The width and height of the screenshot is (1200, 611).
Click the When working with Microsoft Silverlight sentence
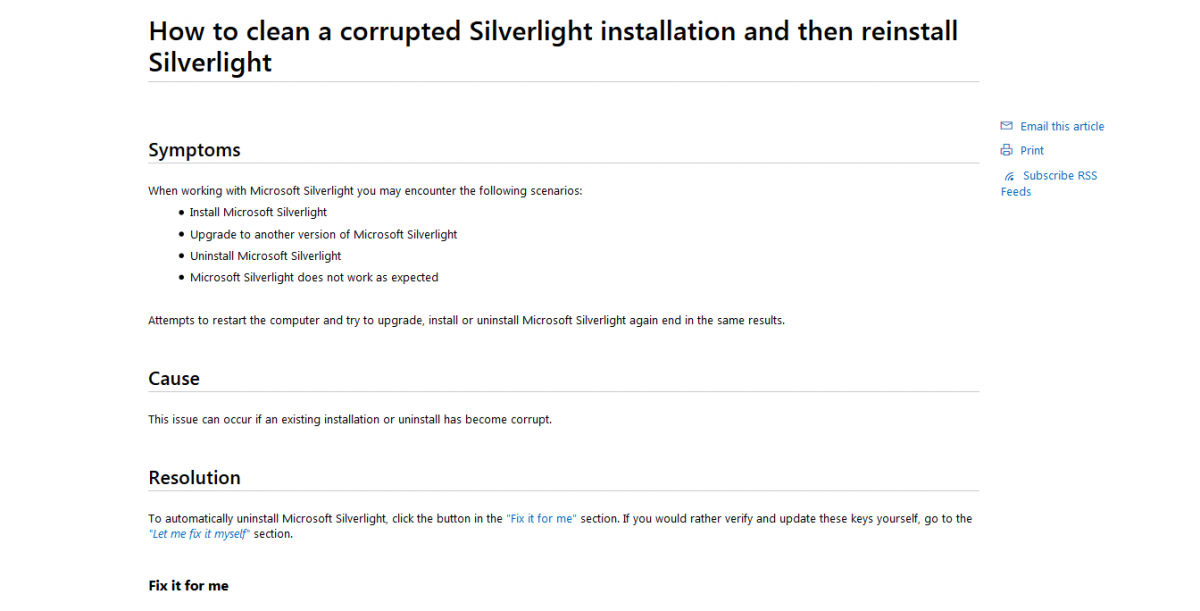coord(365,191)
